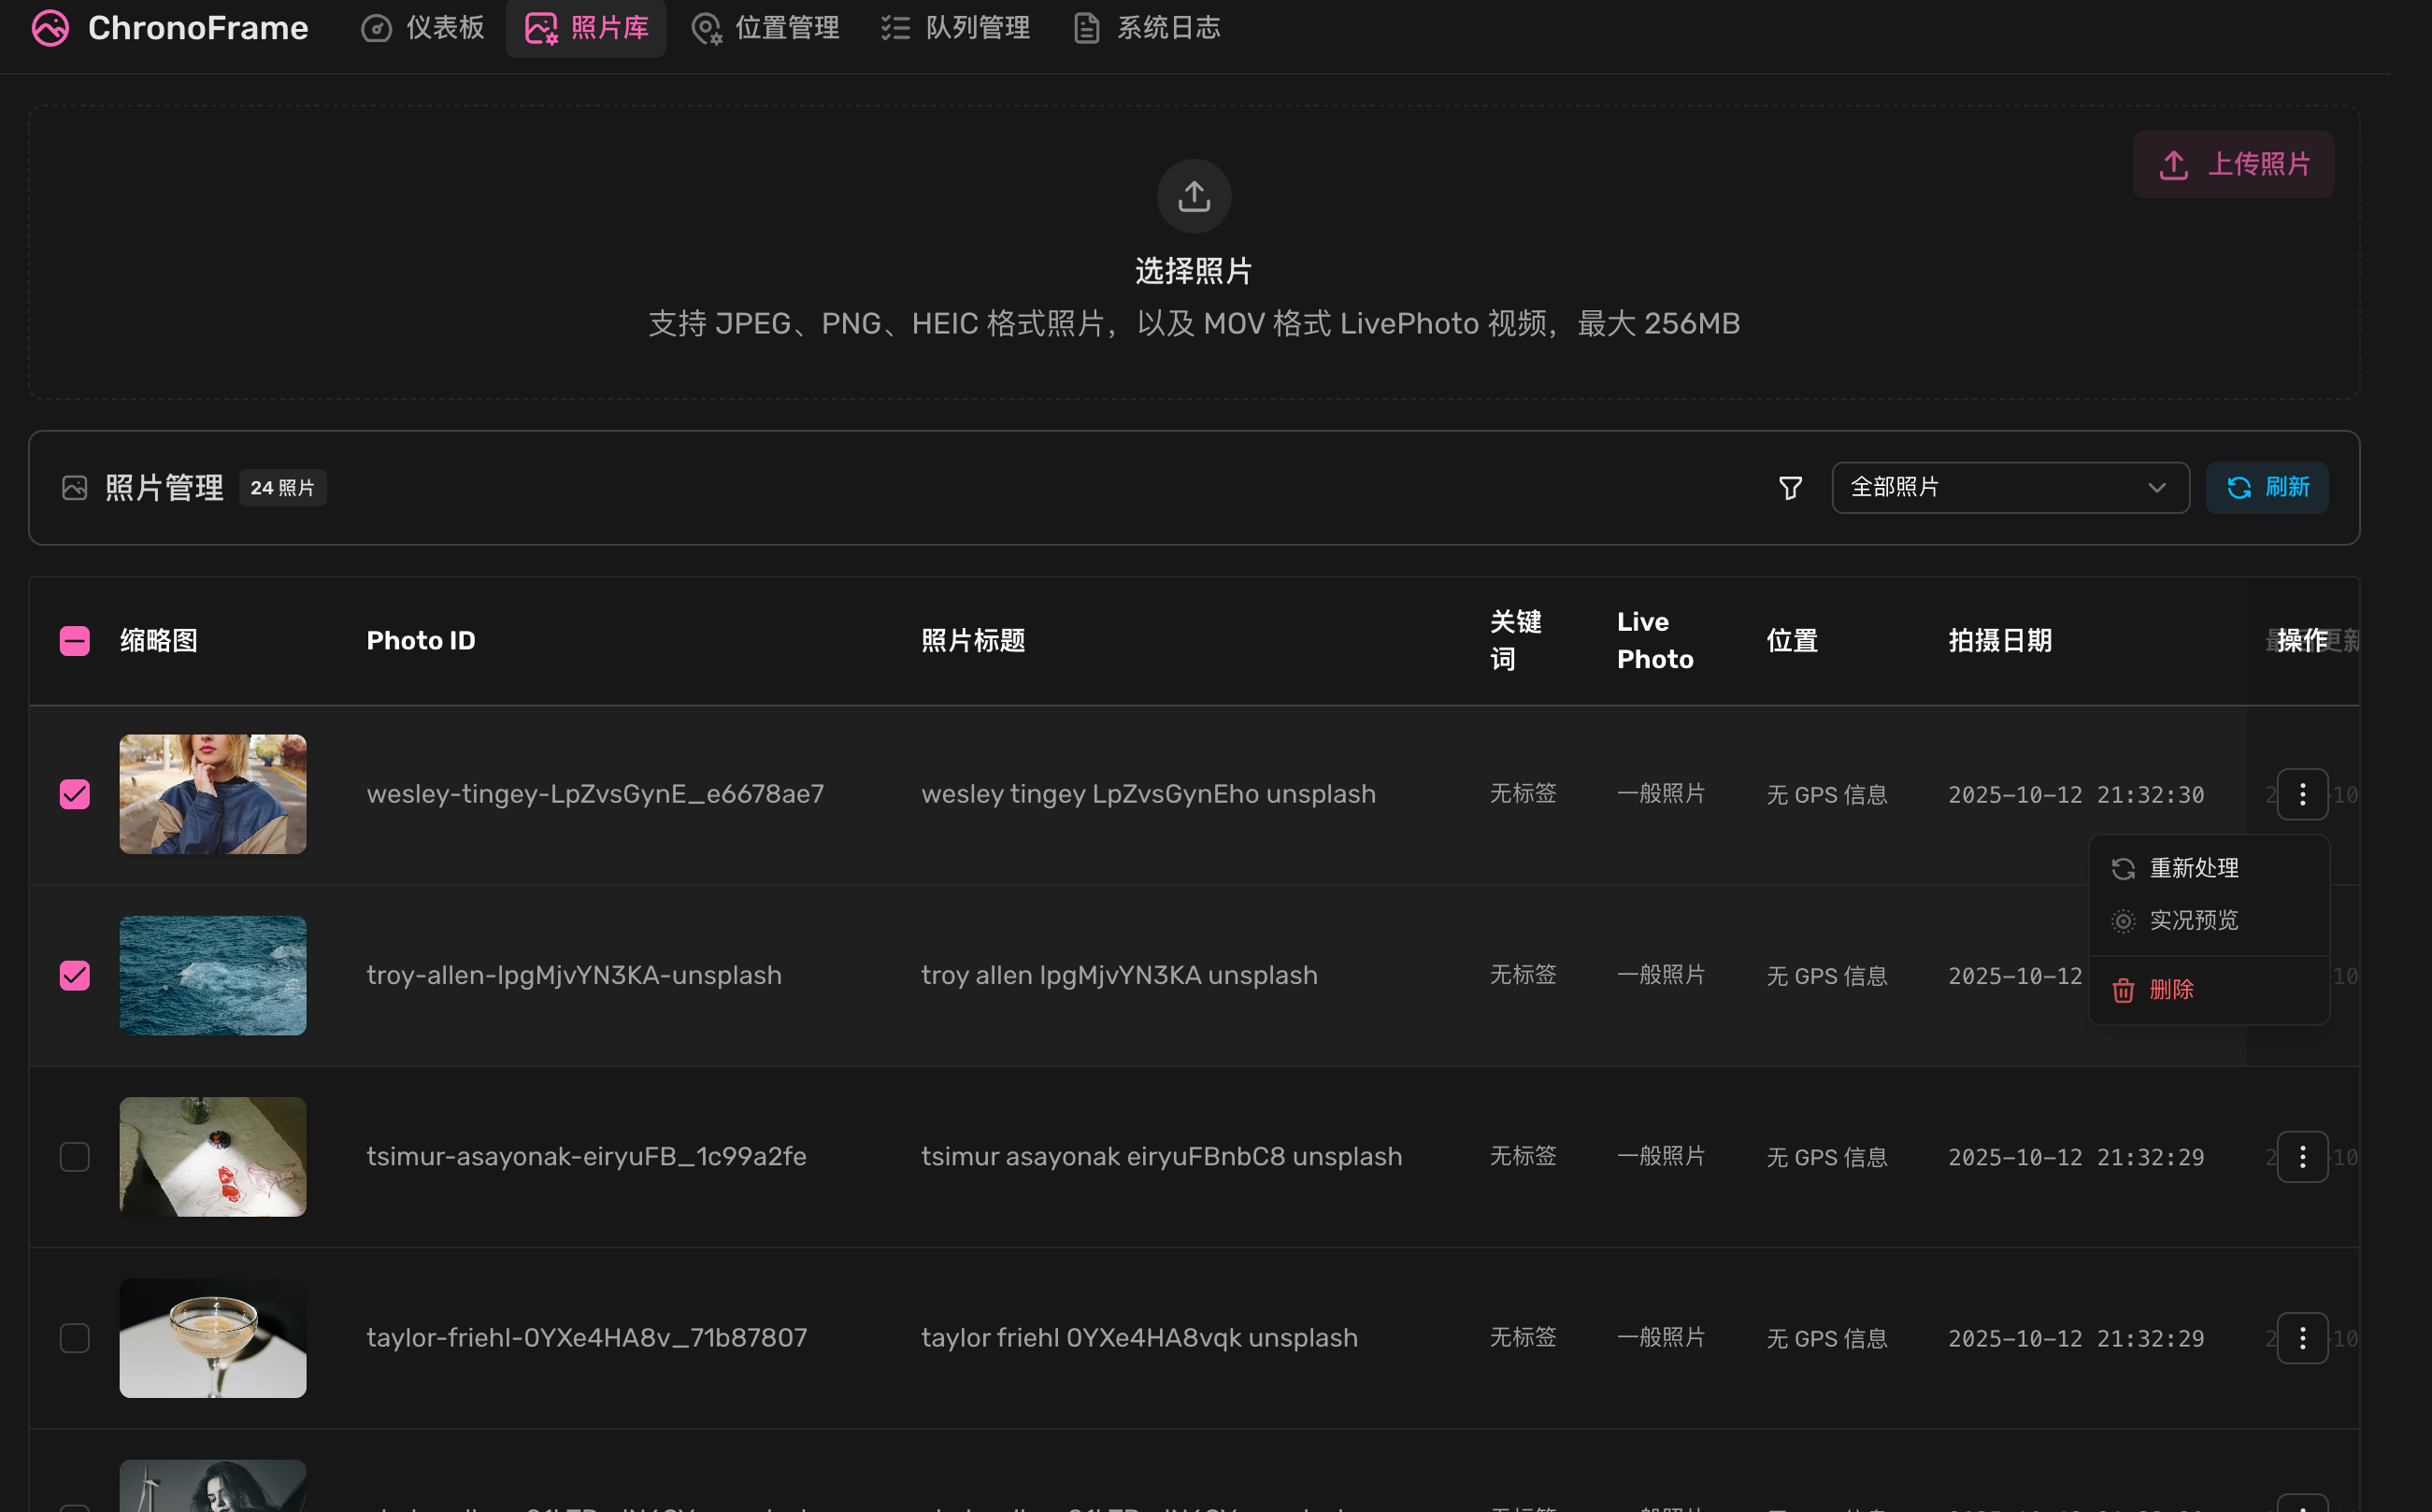The image size is (2432, 1512).
Task: Click the trash icon next to 删除
Action: click(x=2123, y=990)
